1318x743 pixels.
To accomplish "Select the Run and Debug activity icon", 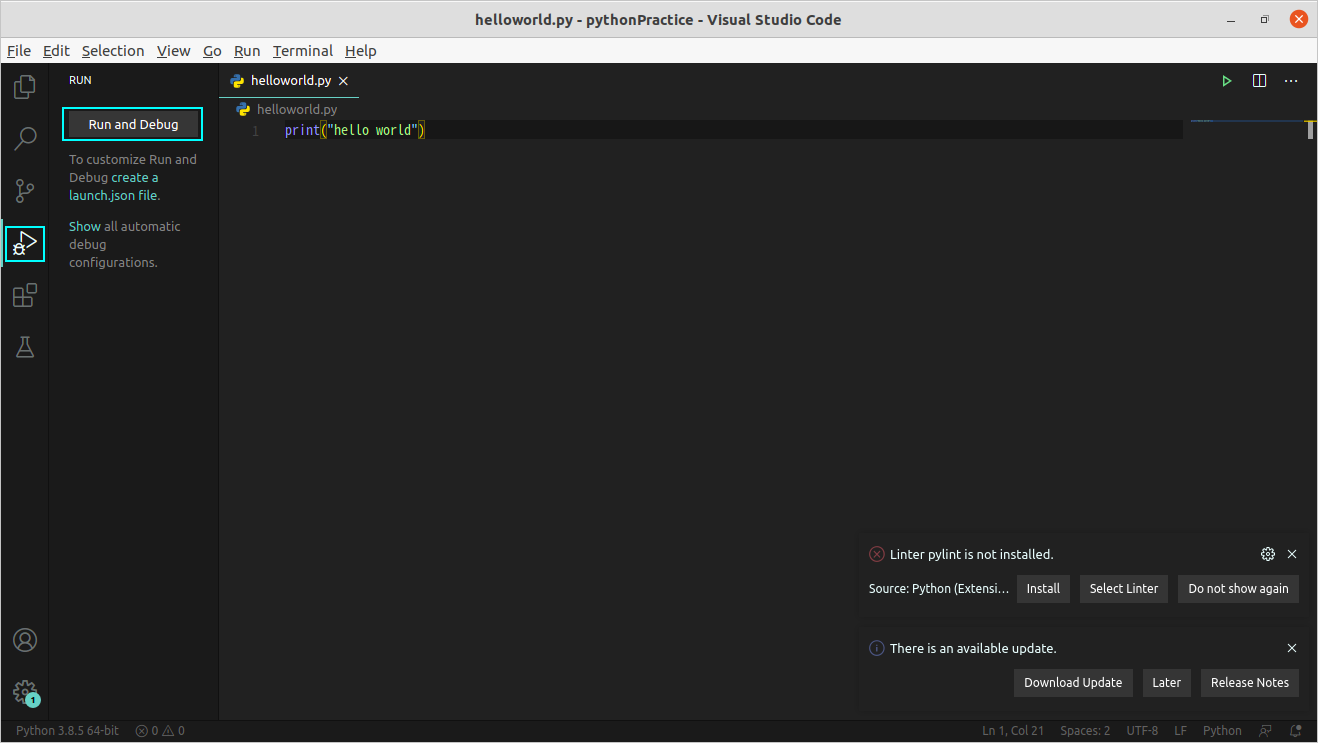I will point(25,243).
